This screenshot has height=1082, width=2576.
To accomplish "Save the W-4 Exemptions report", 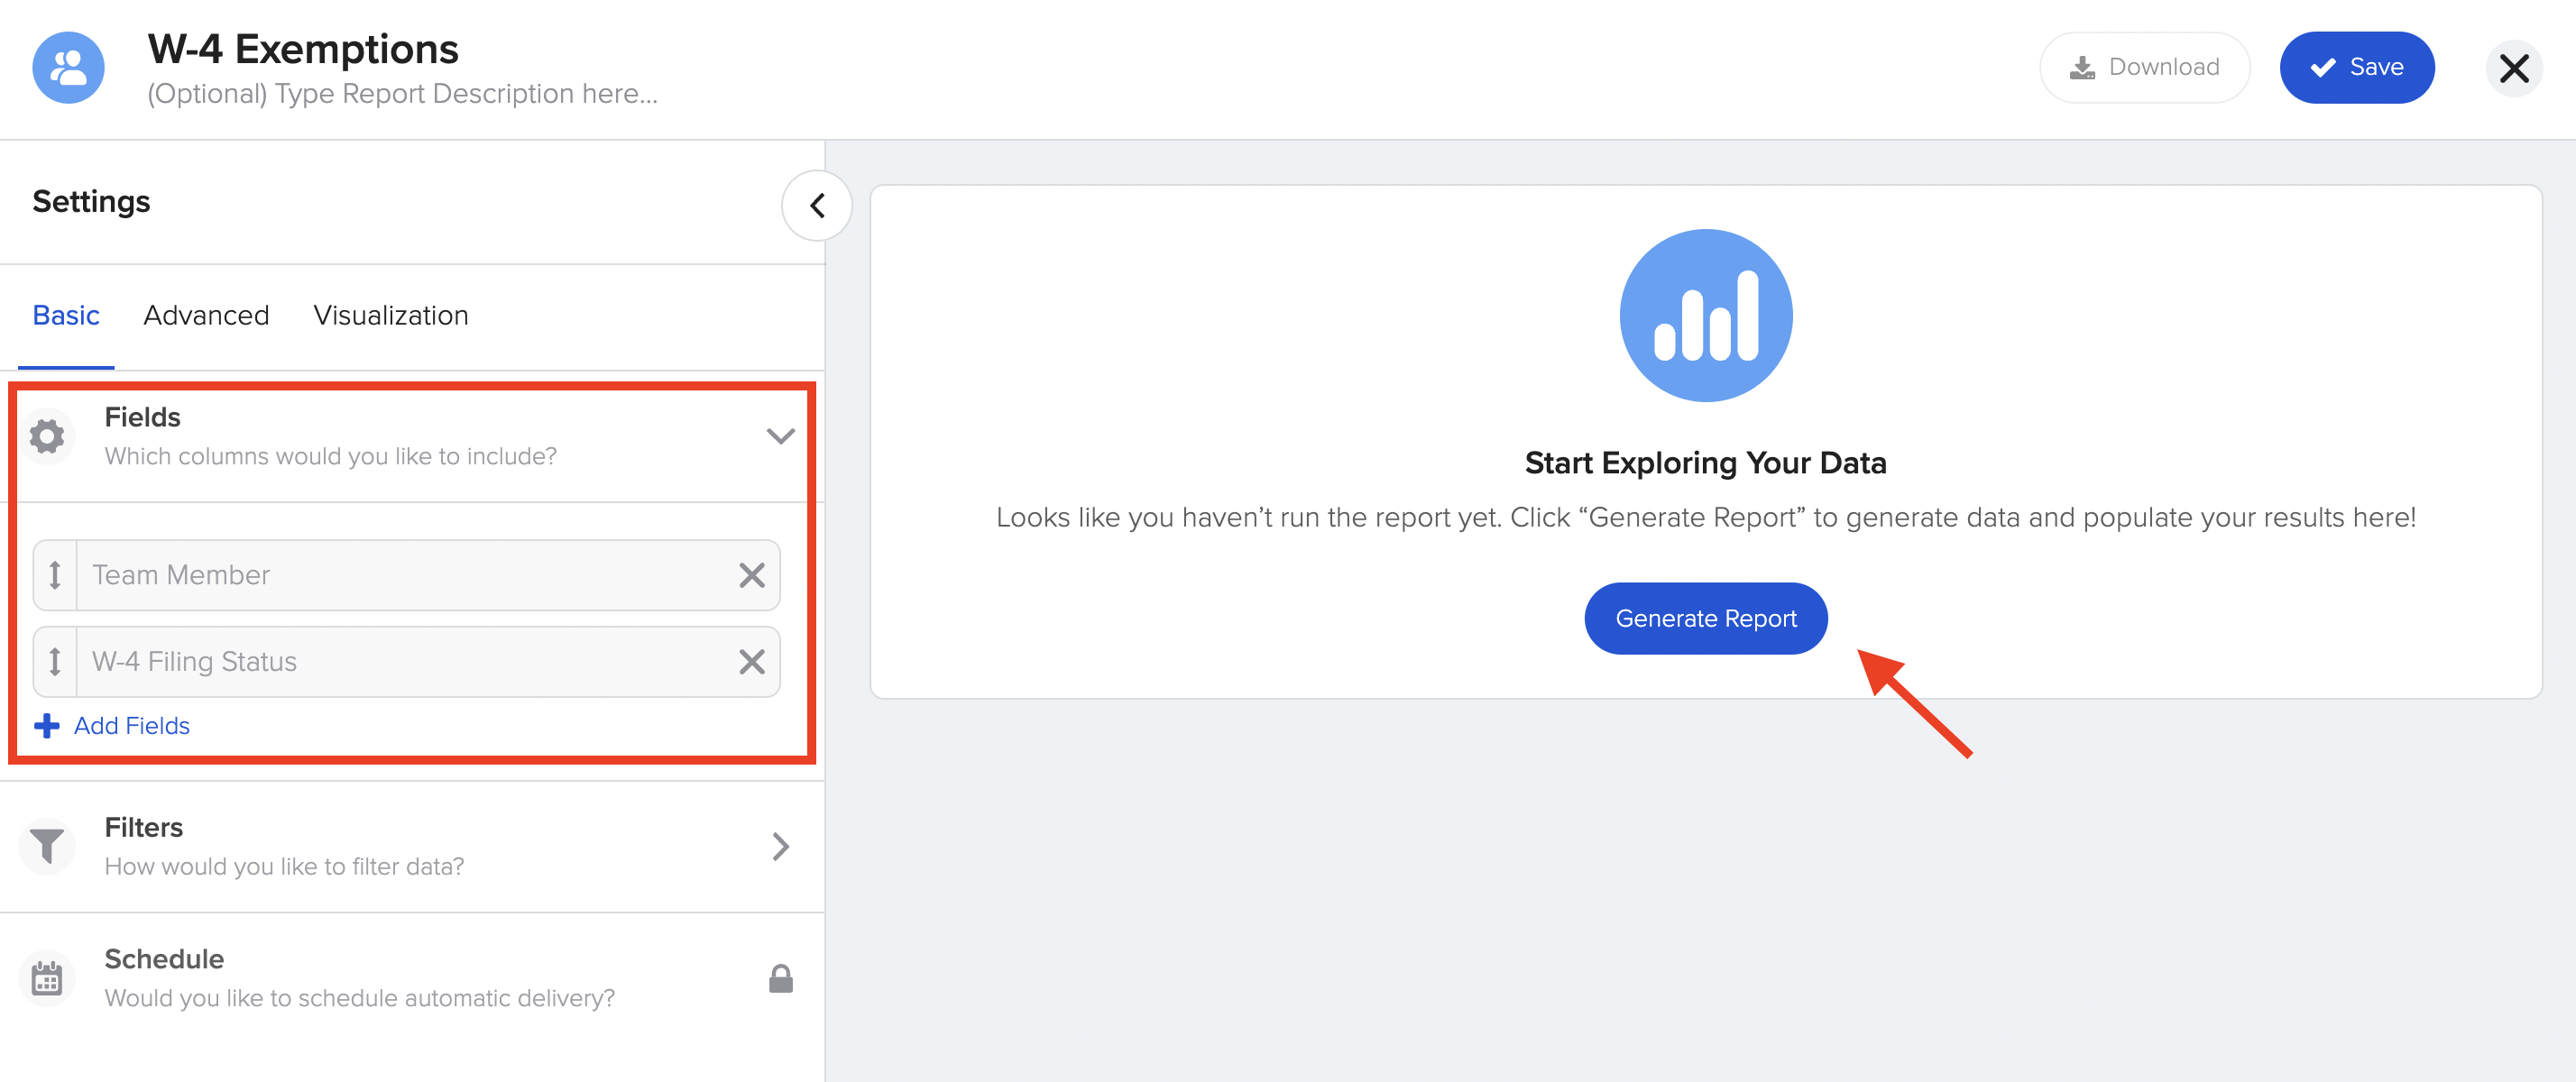I will pyautogui.click(x=2356, y=67).
